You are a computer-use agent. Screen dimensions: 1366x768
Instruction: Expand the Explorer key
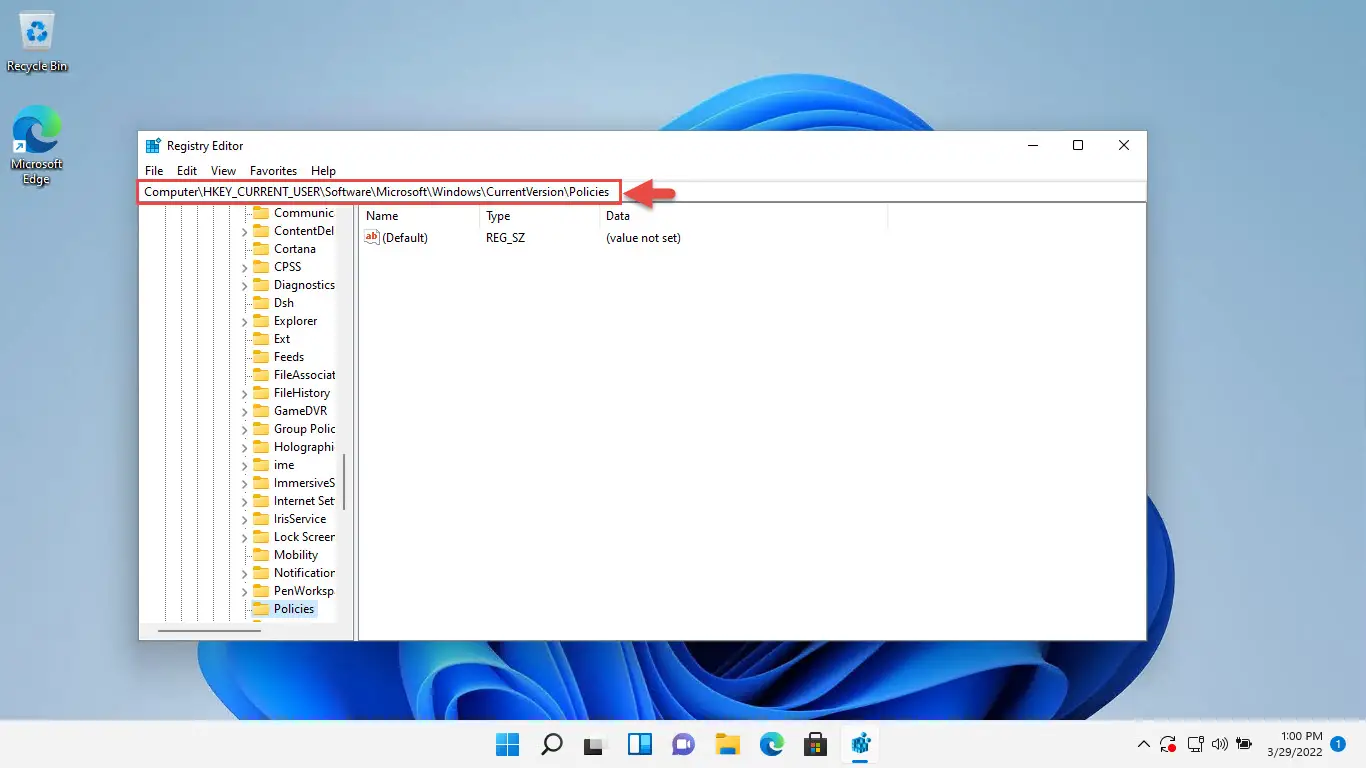pos(244,321)
